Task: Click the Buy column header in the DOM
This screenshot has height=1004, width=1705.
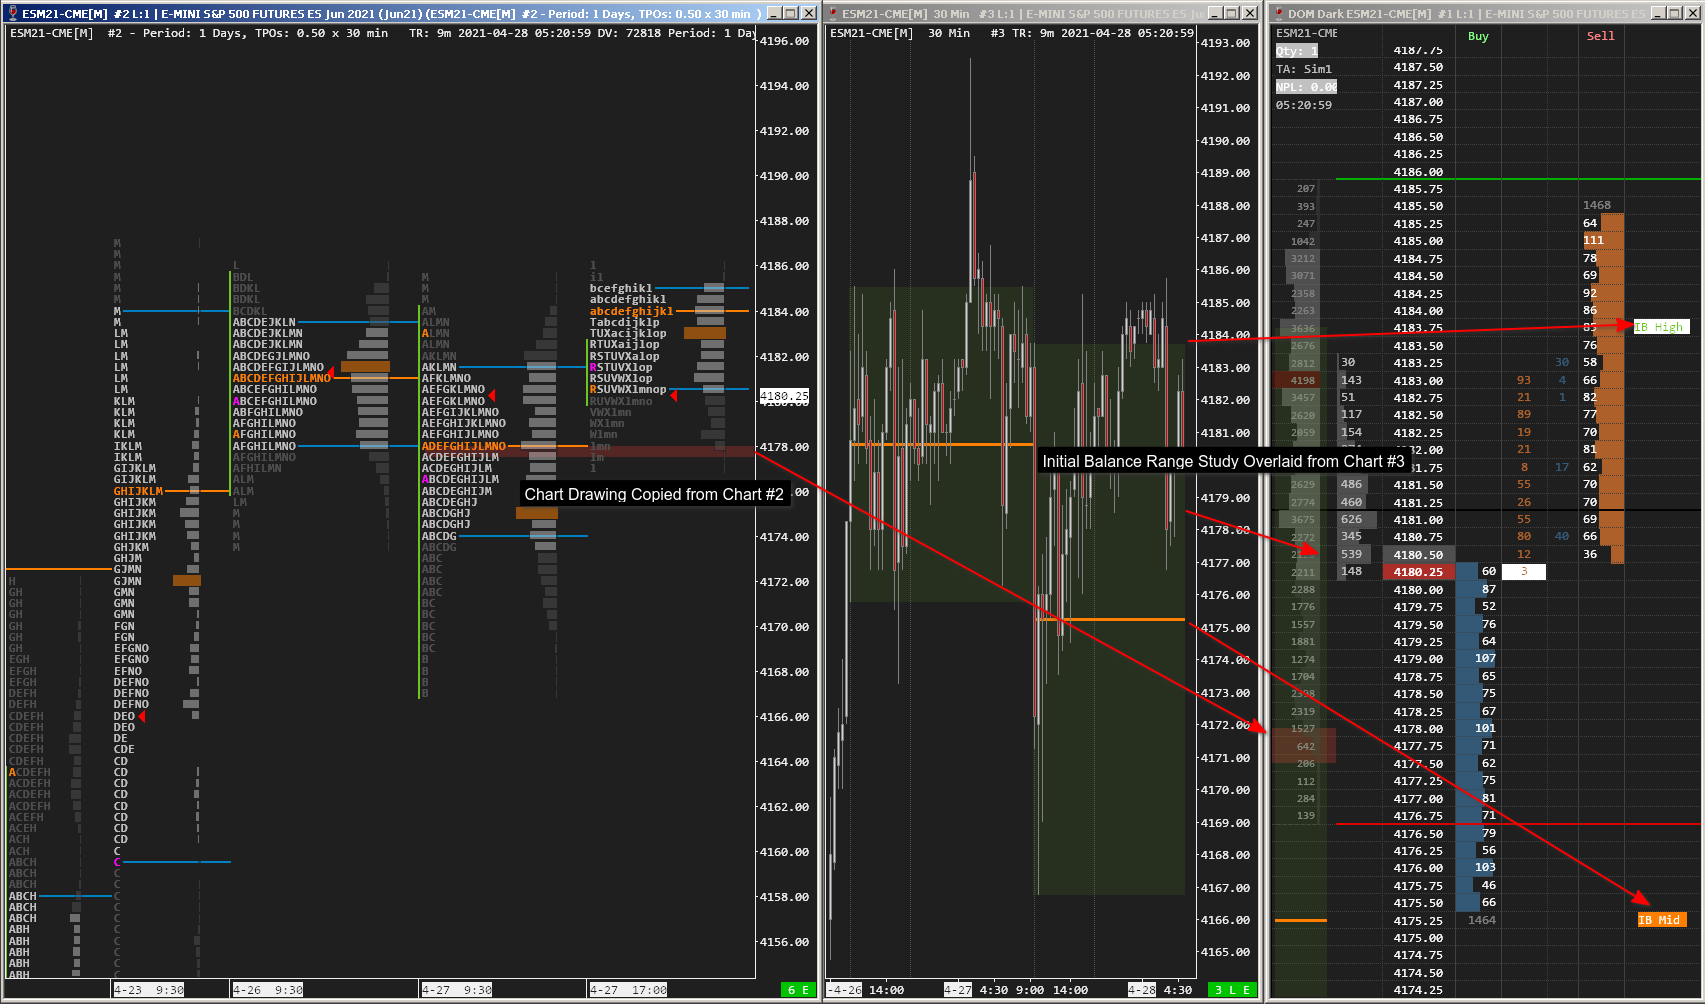Action: tap(1478, 36)
